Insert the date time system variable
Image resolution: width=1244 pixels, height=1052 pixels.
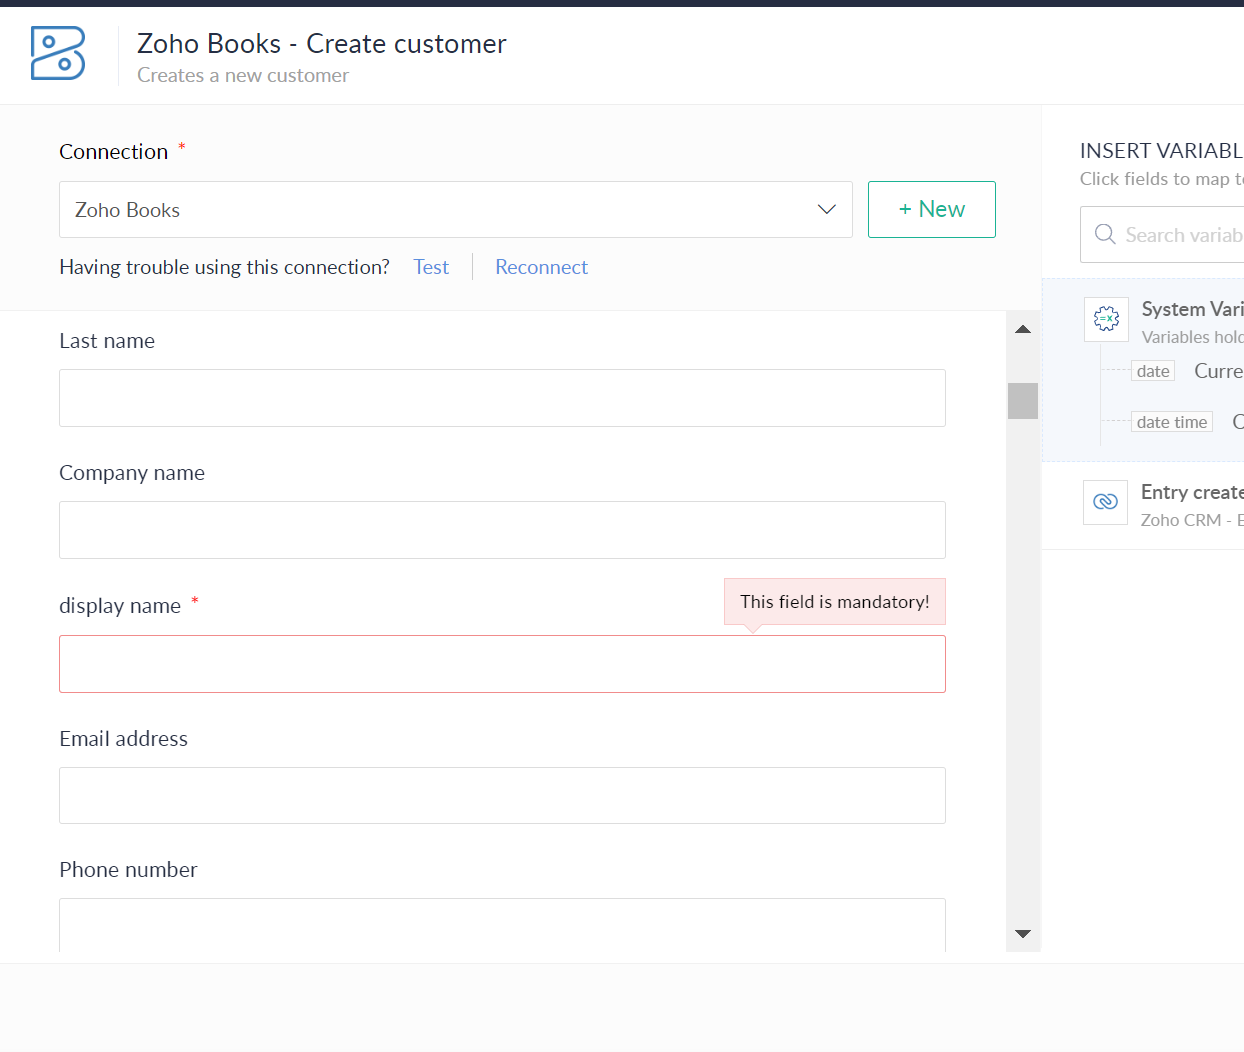coord(1171,422)
